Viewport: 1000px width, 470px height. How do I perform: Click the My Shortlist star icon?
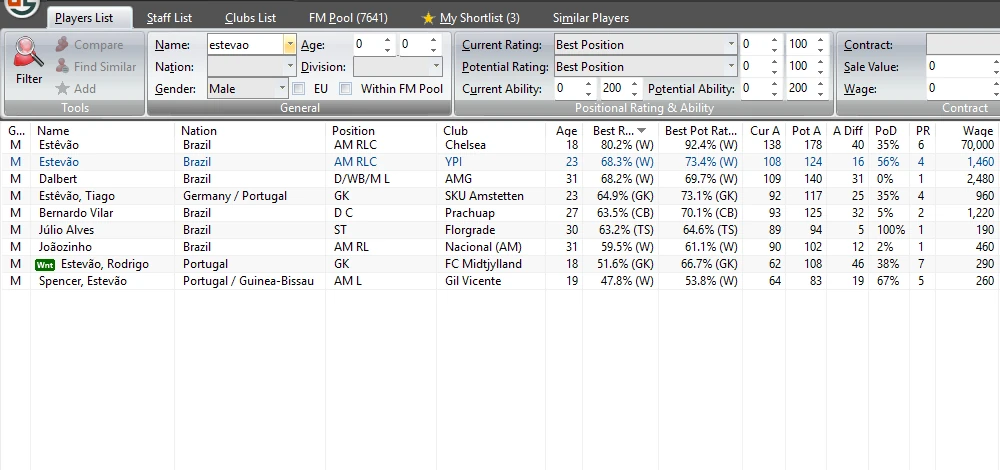click(x=429, y=18)
